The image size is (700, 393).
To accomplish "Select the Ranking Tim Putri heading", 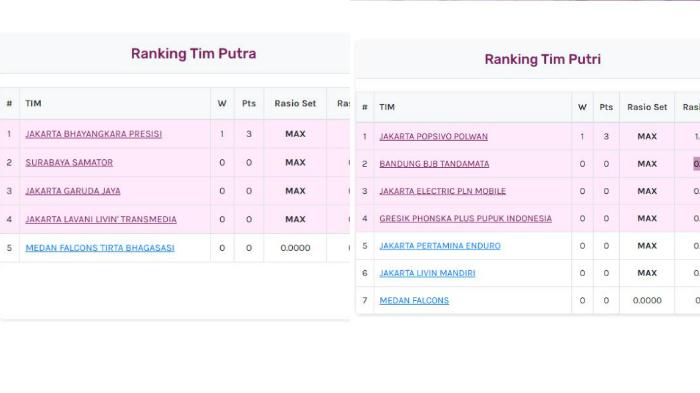I will [x=542, y=59].
